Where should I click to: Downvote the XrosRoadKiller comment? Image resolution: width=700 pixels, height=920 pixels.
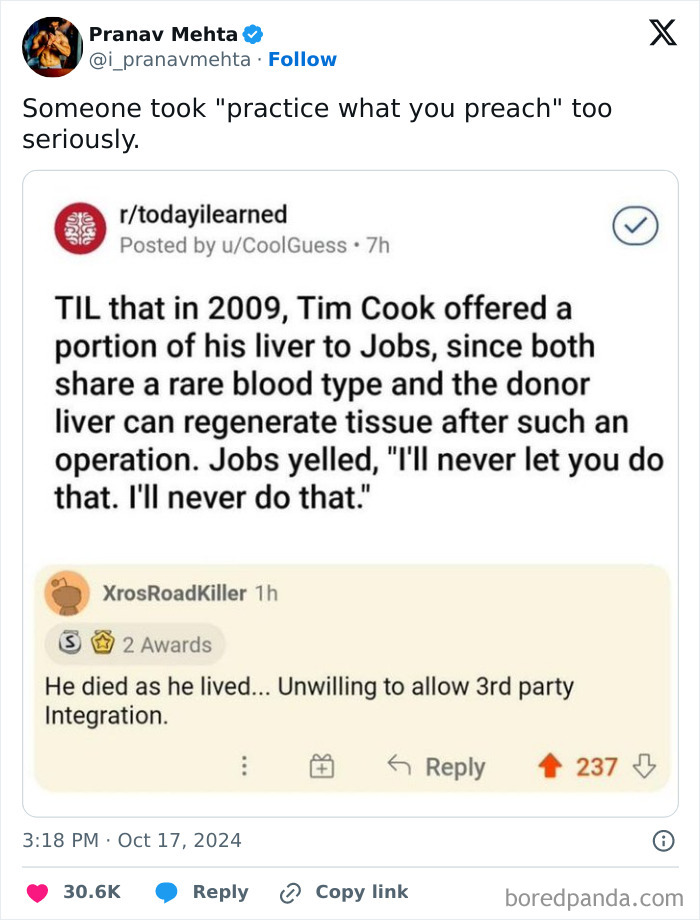(x=645, y=767)
